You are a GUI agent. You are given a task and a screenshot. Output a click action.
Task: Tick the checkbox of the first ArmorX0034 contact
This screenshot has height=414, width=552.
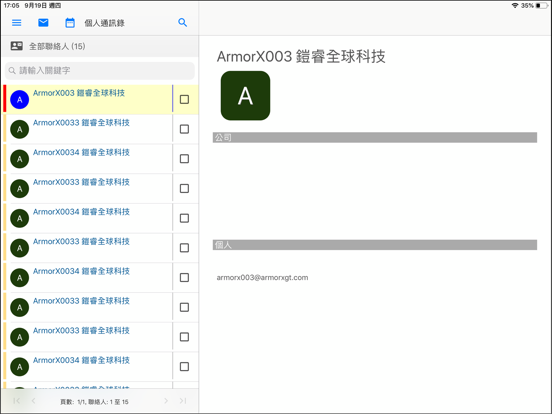pos(184,159)
